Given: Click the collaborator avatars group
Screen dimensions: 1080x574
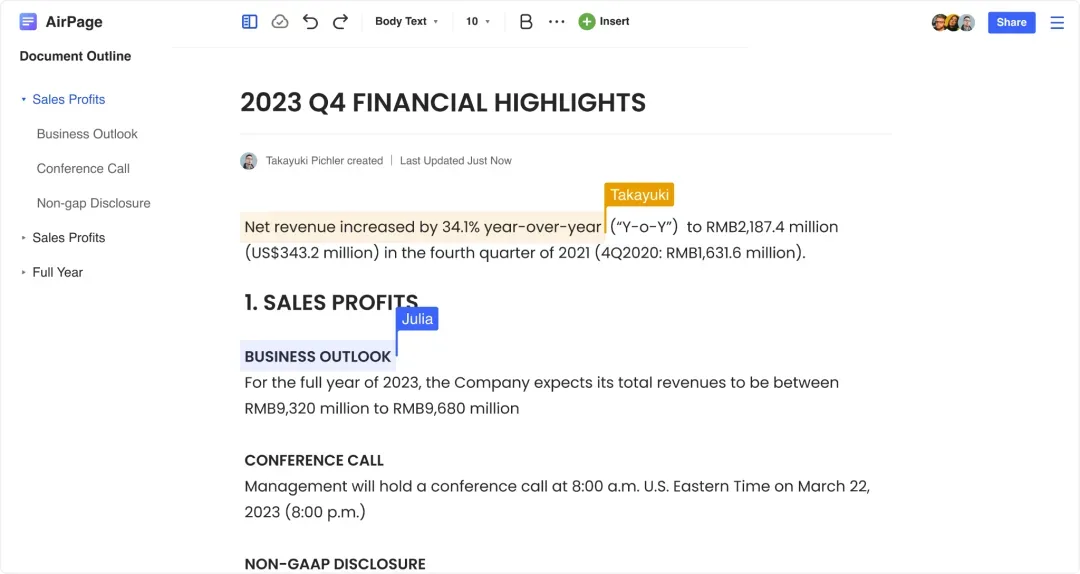Looking at the screenshot, I should click(953, 23).
